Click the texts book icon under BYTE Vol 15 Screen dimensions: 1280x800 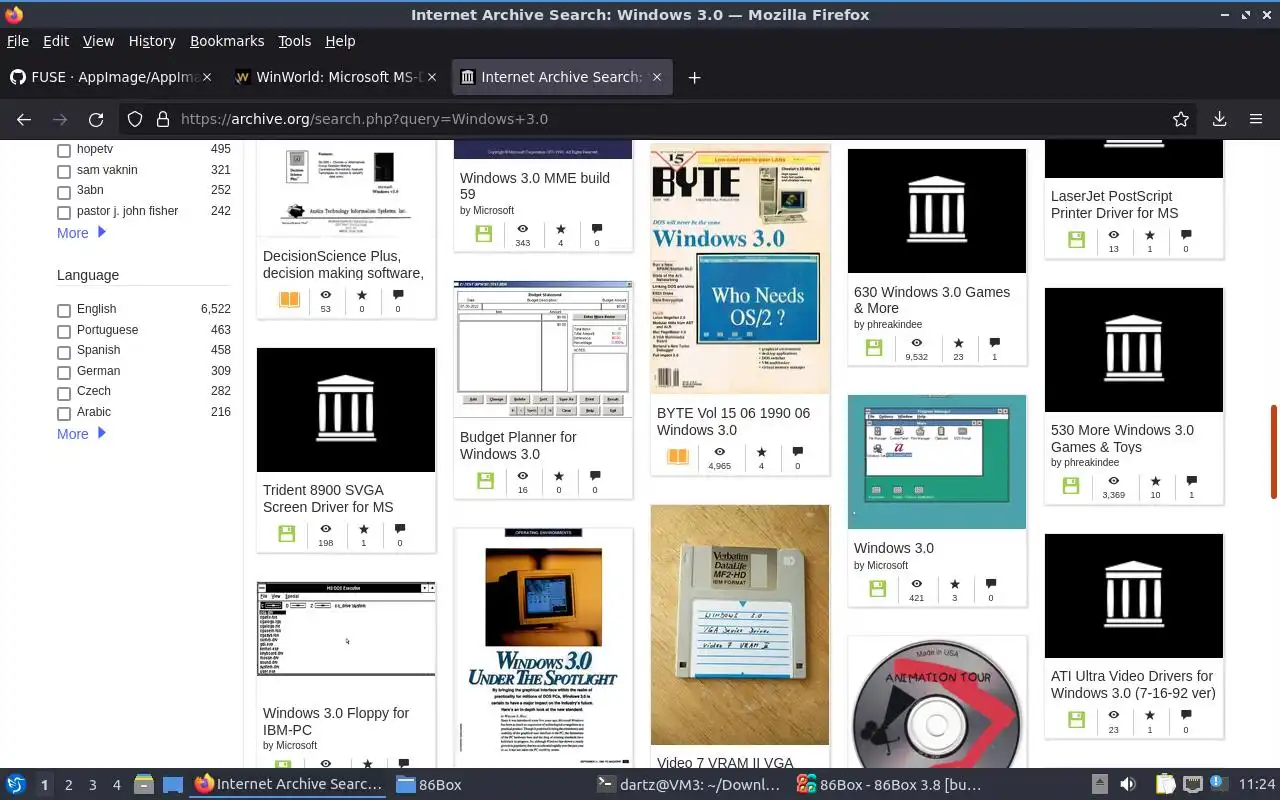coord(677,457)
